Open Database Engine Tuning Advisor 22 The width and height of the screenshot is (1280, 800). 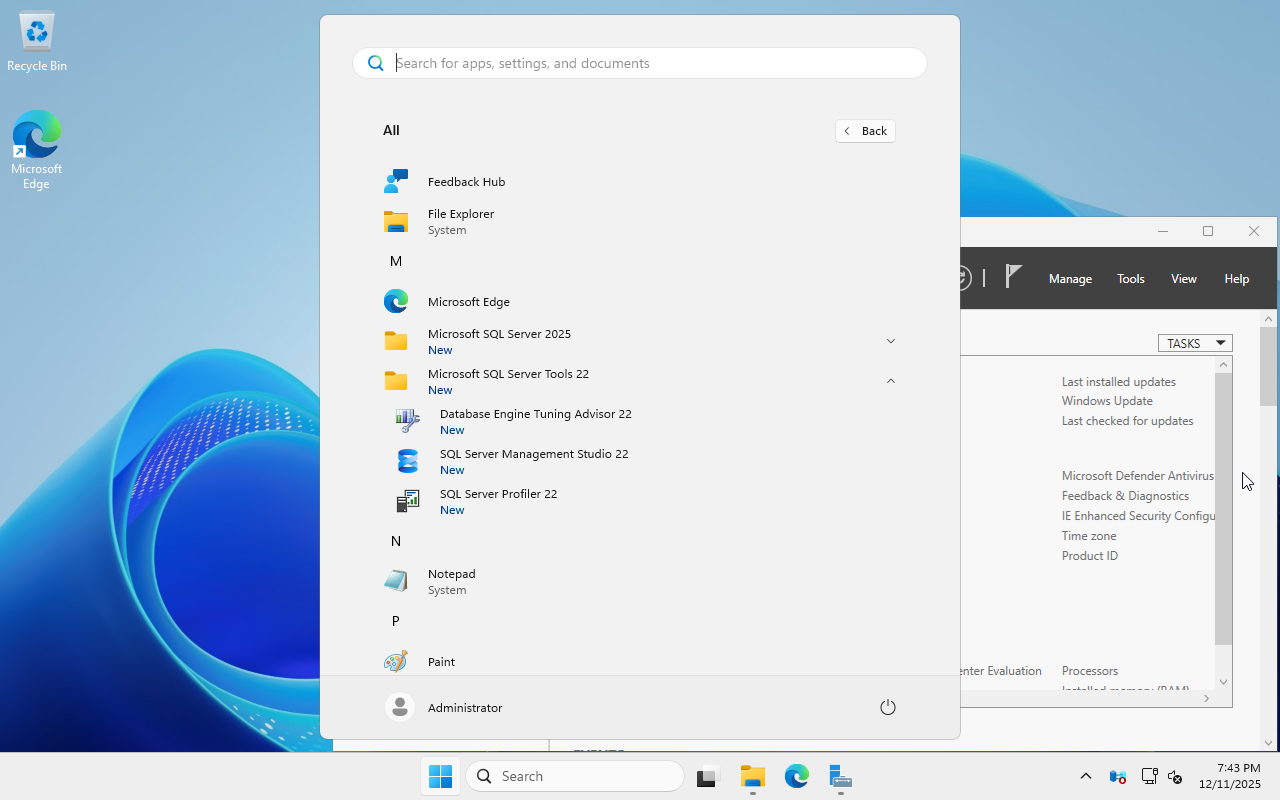(x=536, y=421)
